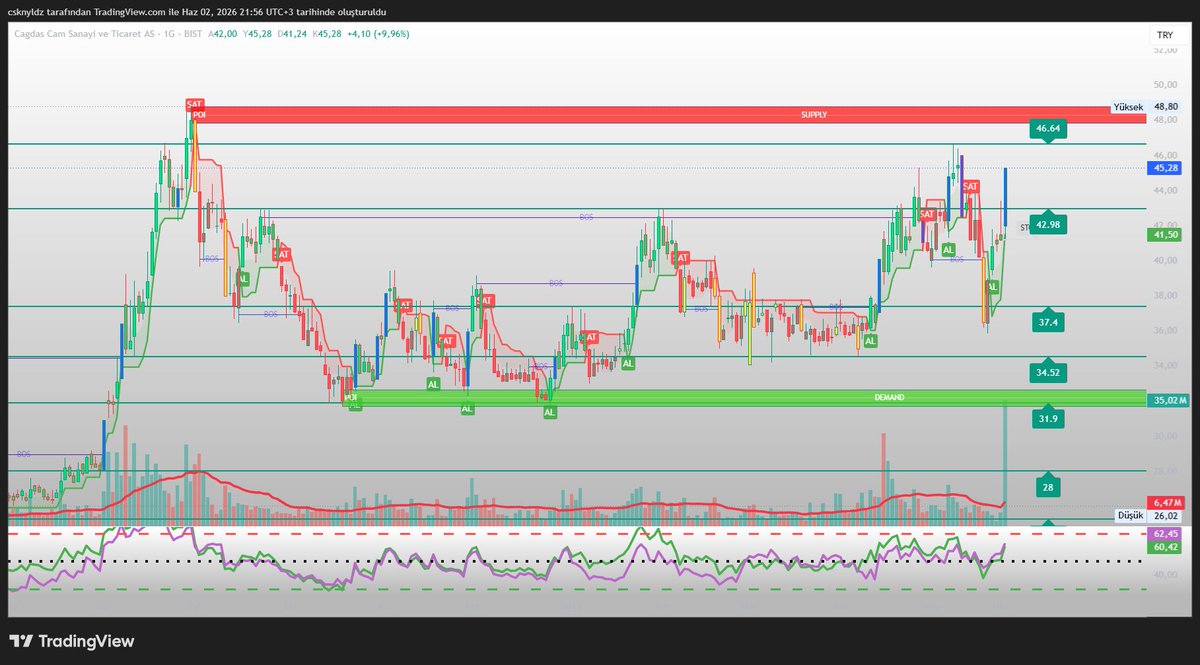This screenshot has height=665, width=1200.
Task: Click the SAT signal label atop the supply zone
Action: pos(194,104)
